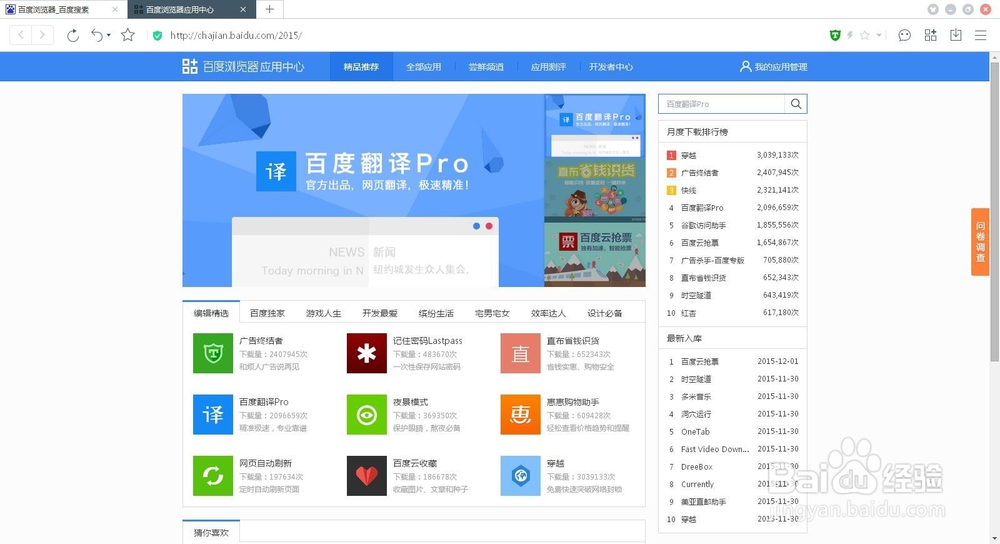Click the 百度浏览器应用中心 logo
1000x544 pixels.
pos(243,66)
